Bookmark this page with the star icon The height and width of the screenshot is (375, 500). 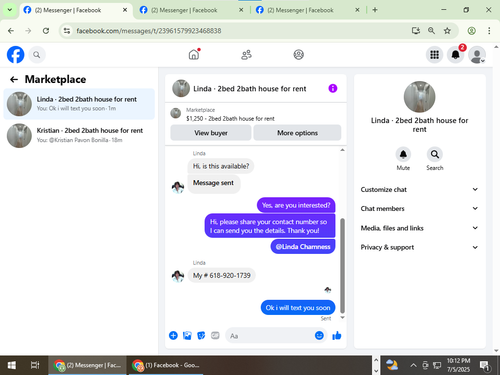[x=447, y=31]
